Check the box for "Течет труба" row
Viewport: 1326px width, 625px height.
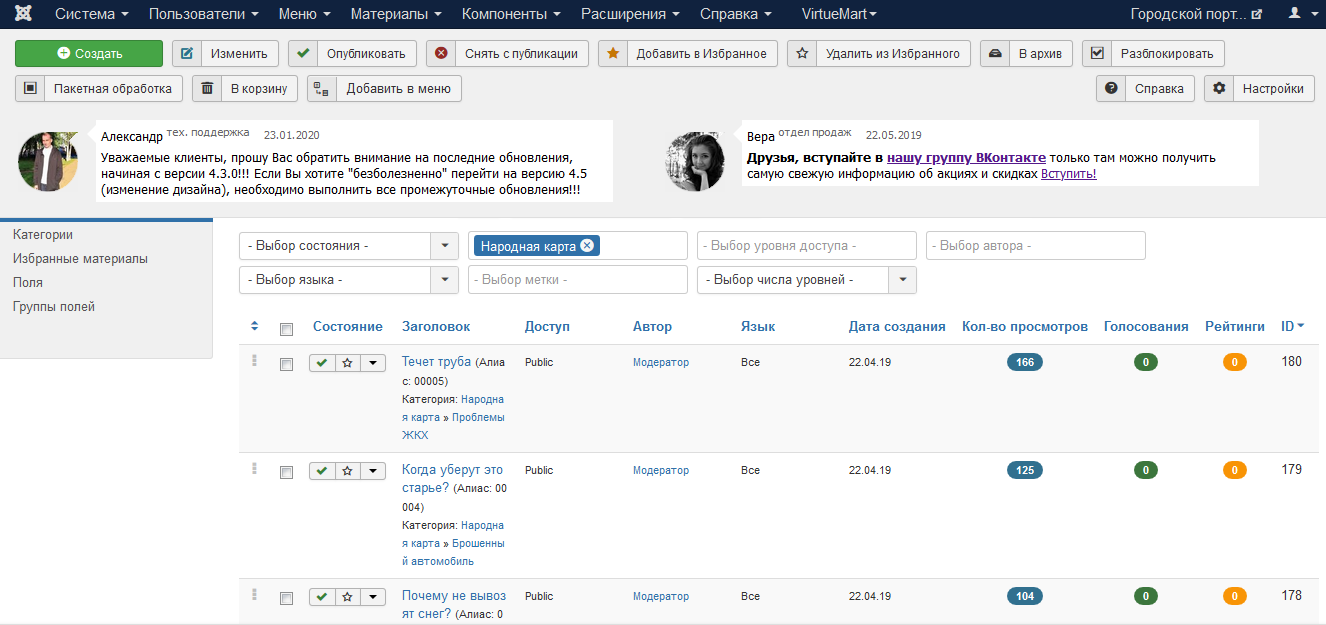287,365
